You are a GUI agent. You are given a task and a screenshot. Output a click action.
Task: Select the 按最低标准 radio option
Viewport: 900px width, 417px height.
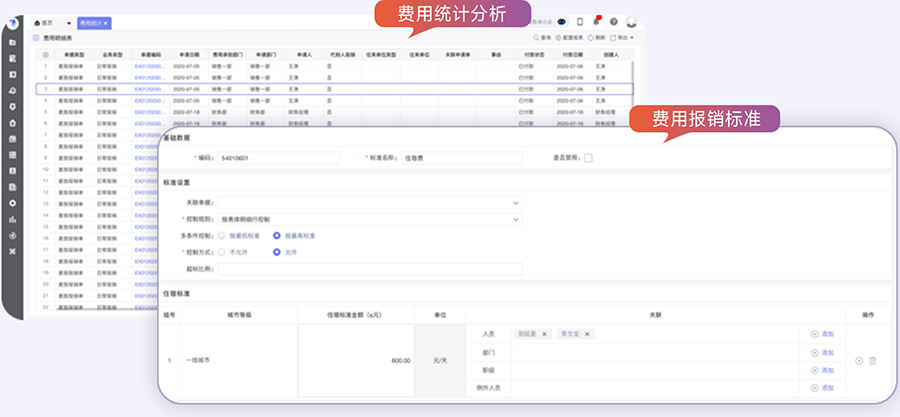coord(221,235)
